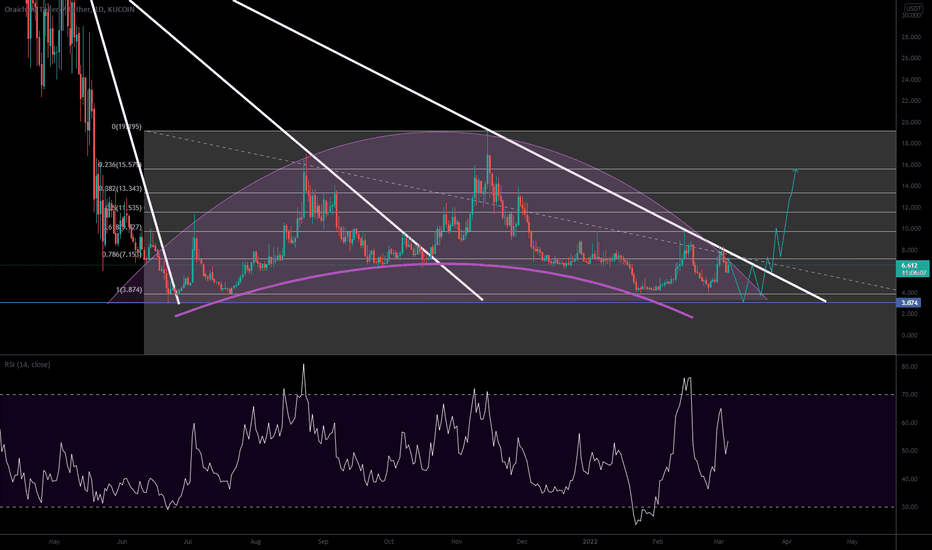Click the Apr label on the time axis
Image resolution: width=932 pixels, height=550 pixels.
point(786,542)
